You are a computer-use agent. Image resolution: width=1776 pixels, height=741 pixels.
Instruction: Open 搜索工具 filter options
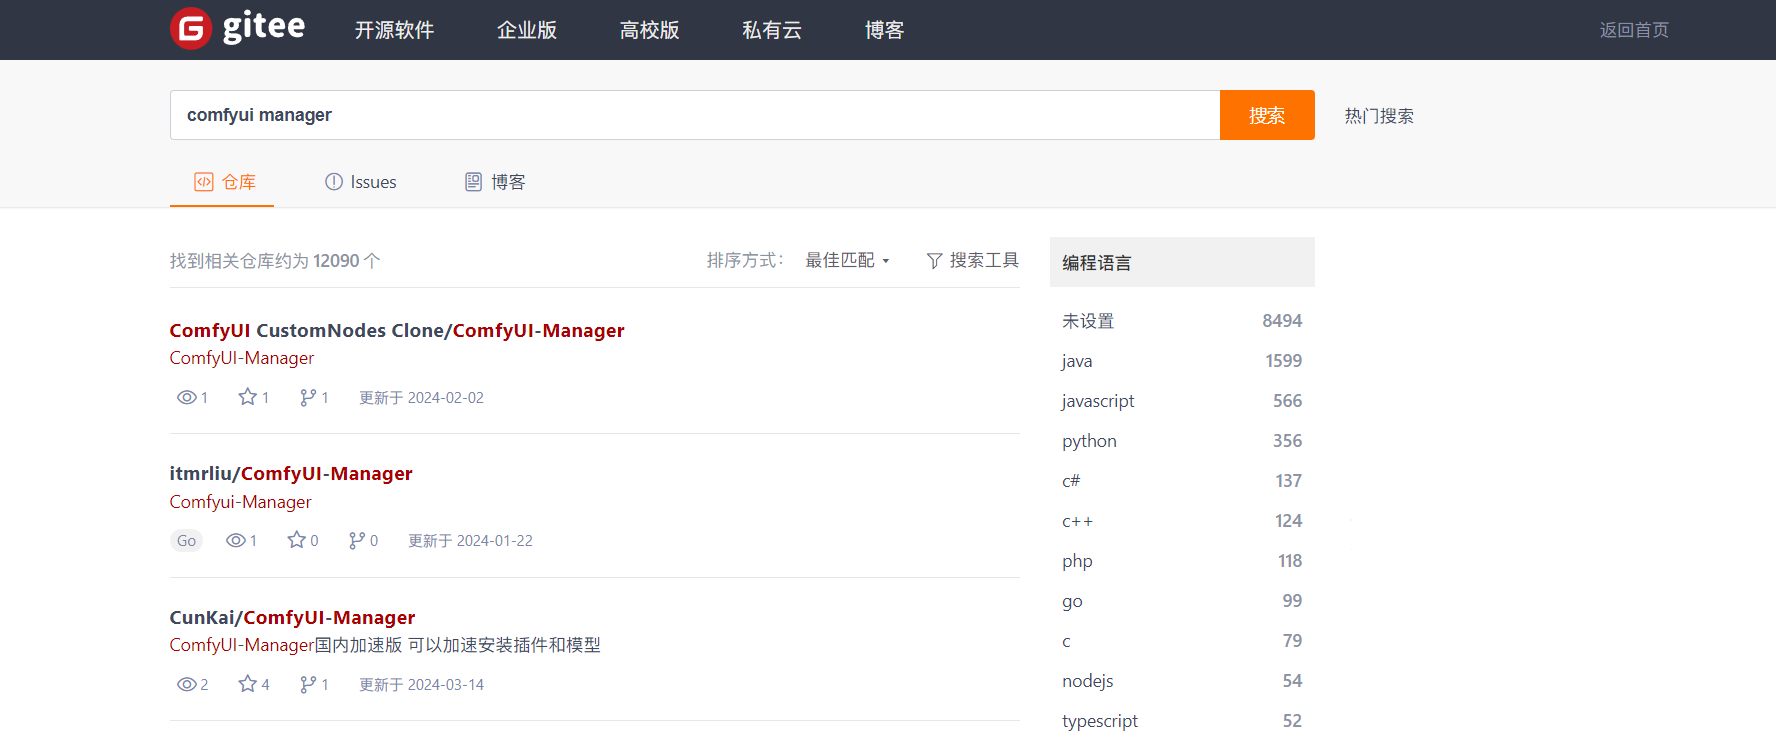tap(972, 260)
